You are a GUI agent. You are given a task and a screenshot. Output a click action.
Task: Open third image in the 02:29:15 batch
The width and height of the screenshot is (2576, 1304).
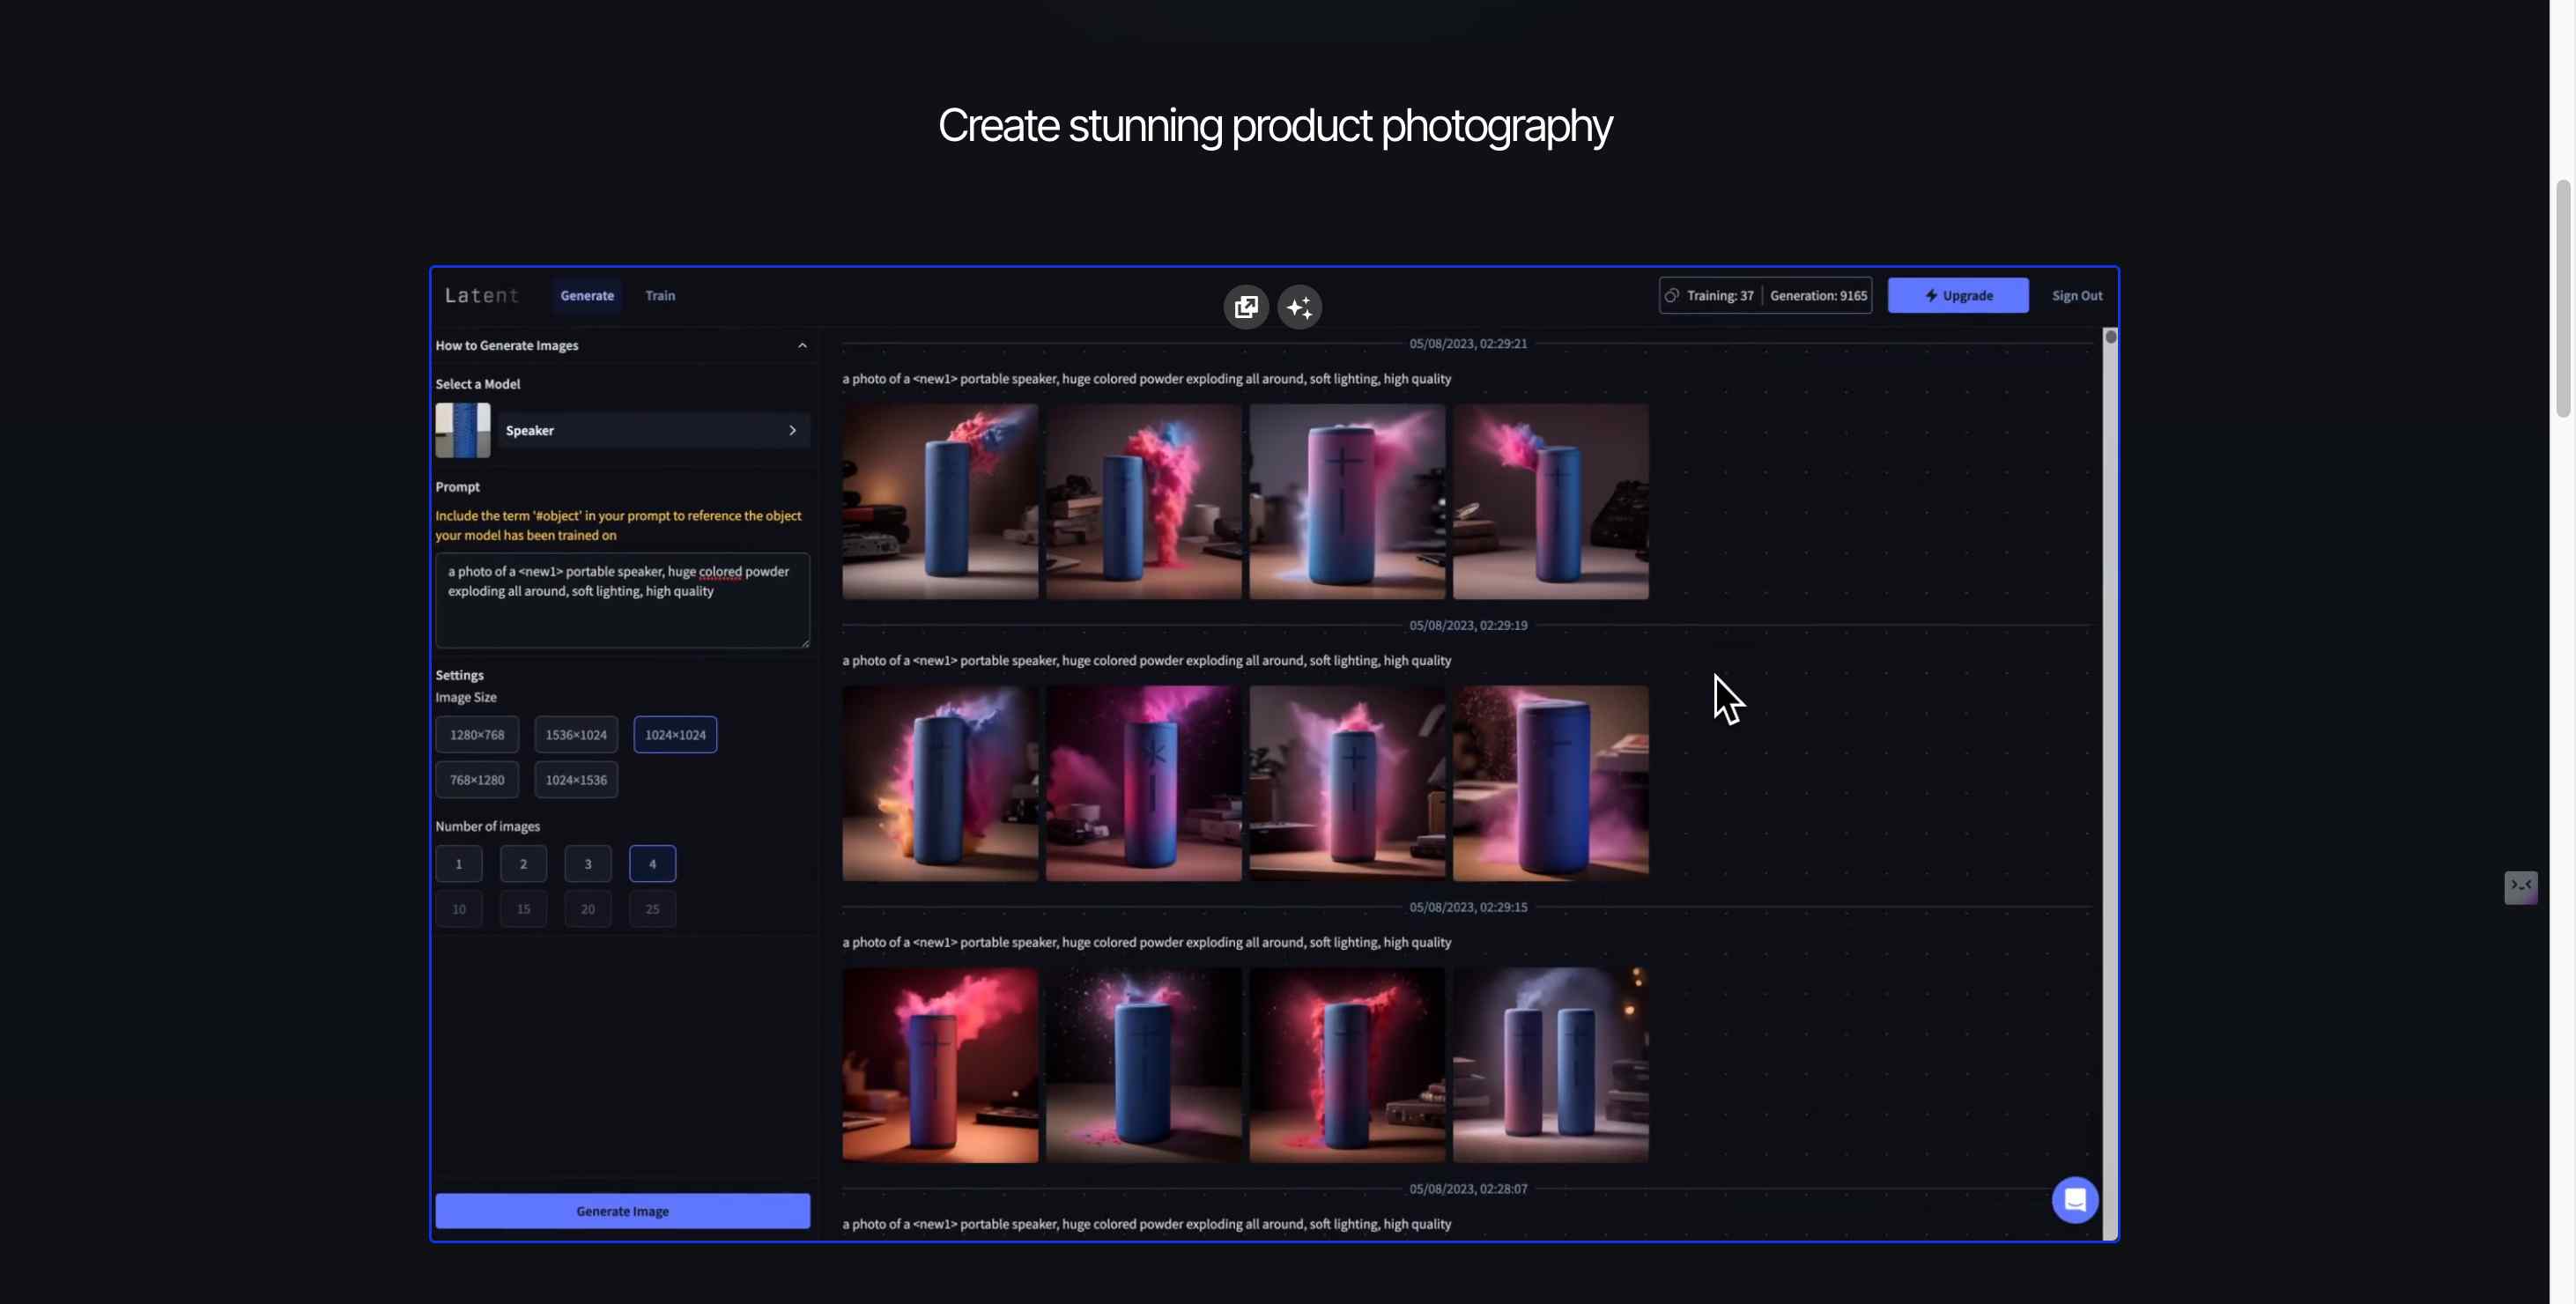point(1347,1064)
